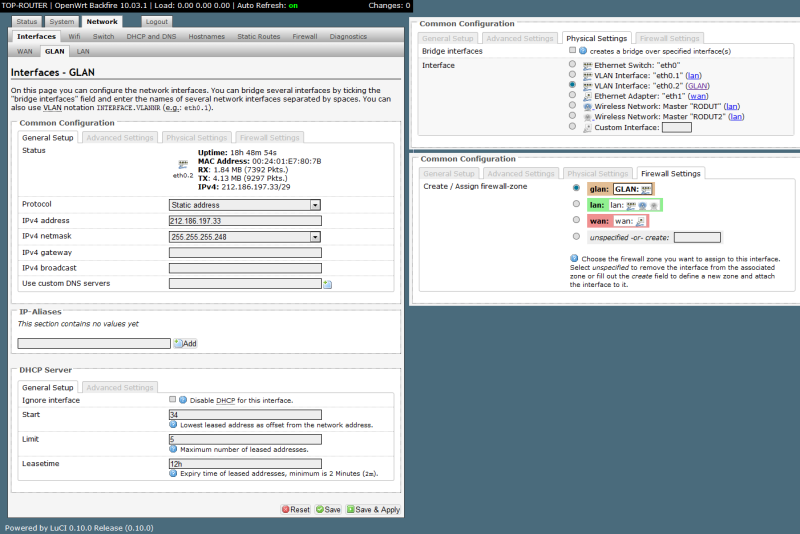Click the help icon under the Leasetime field

tap(173, 473)
